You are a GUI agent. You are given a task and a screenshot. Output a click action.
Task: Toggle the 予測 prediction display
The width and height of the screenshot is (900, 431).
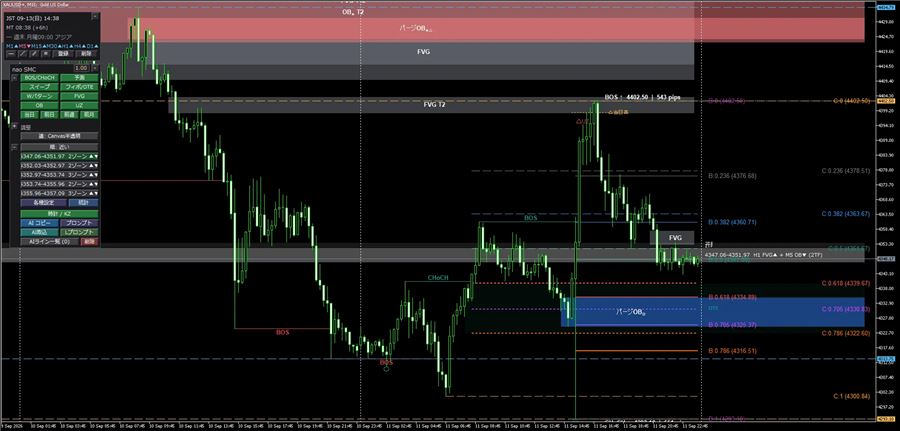point(79,78)
